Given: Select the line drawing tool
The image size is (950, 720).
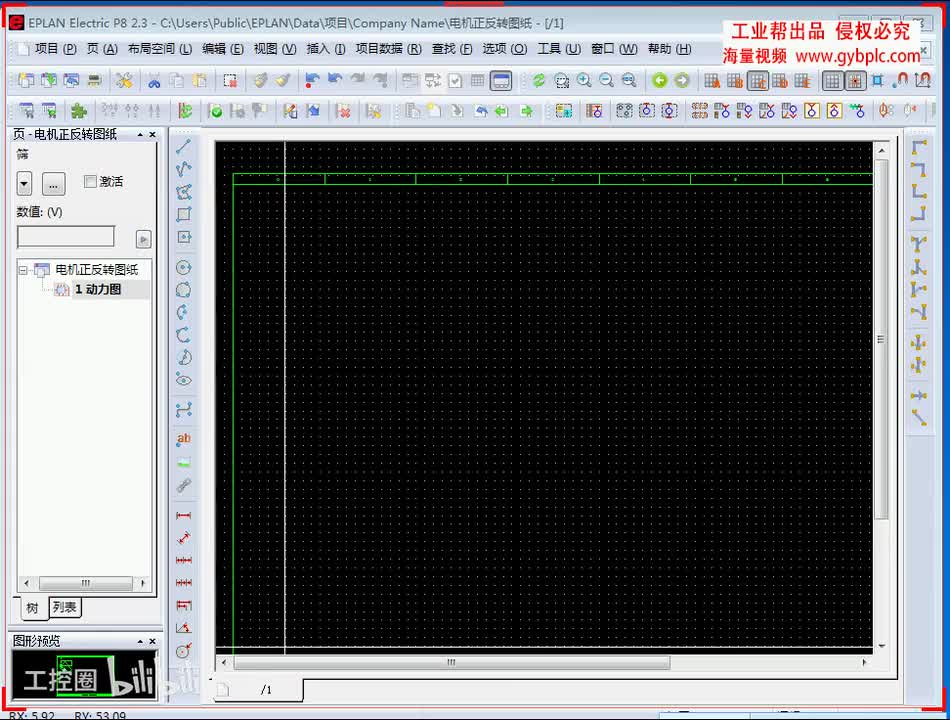Looking at the screenshot, I should click(184, 146).
